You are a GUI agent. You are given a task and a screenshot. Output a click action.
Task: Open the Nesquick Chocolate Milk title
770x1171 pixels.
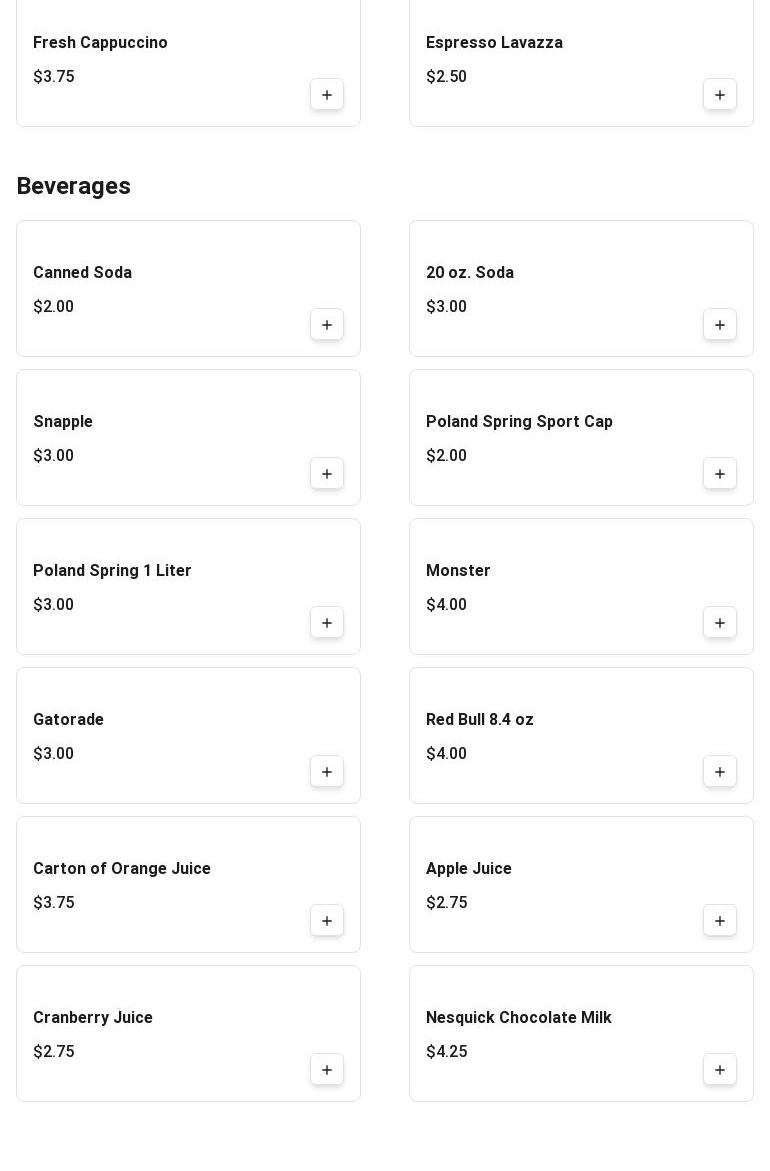pyautogui.click(x=518, y=1018)
